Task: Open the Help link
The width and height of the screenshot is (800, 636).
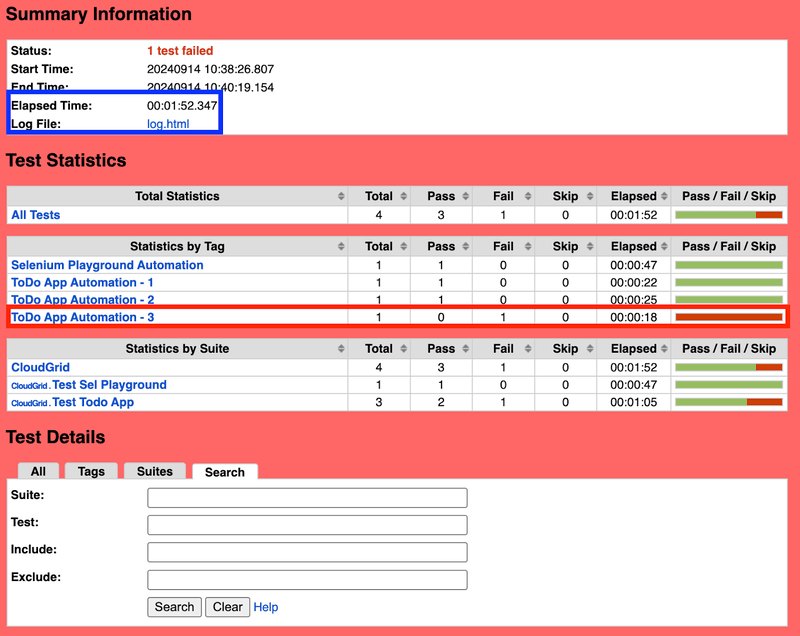Action: [x=266, y=607]
